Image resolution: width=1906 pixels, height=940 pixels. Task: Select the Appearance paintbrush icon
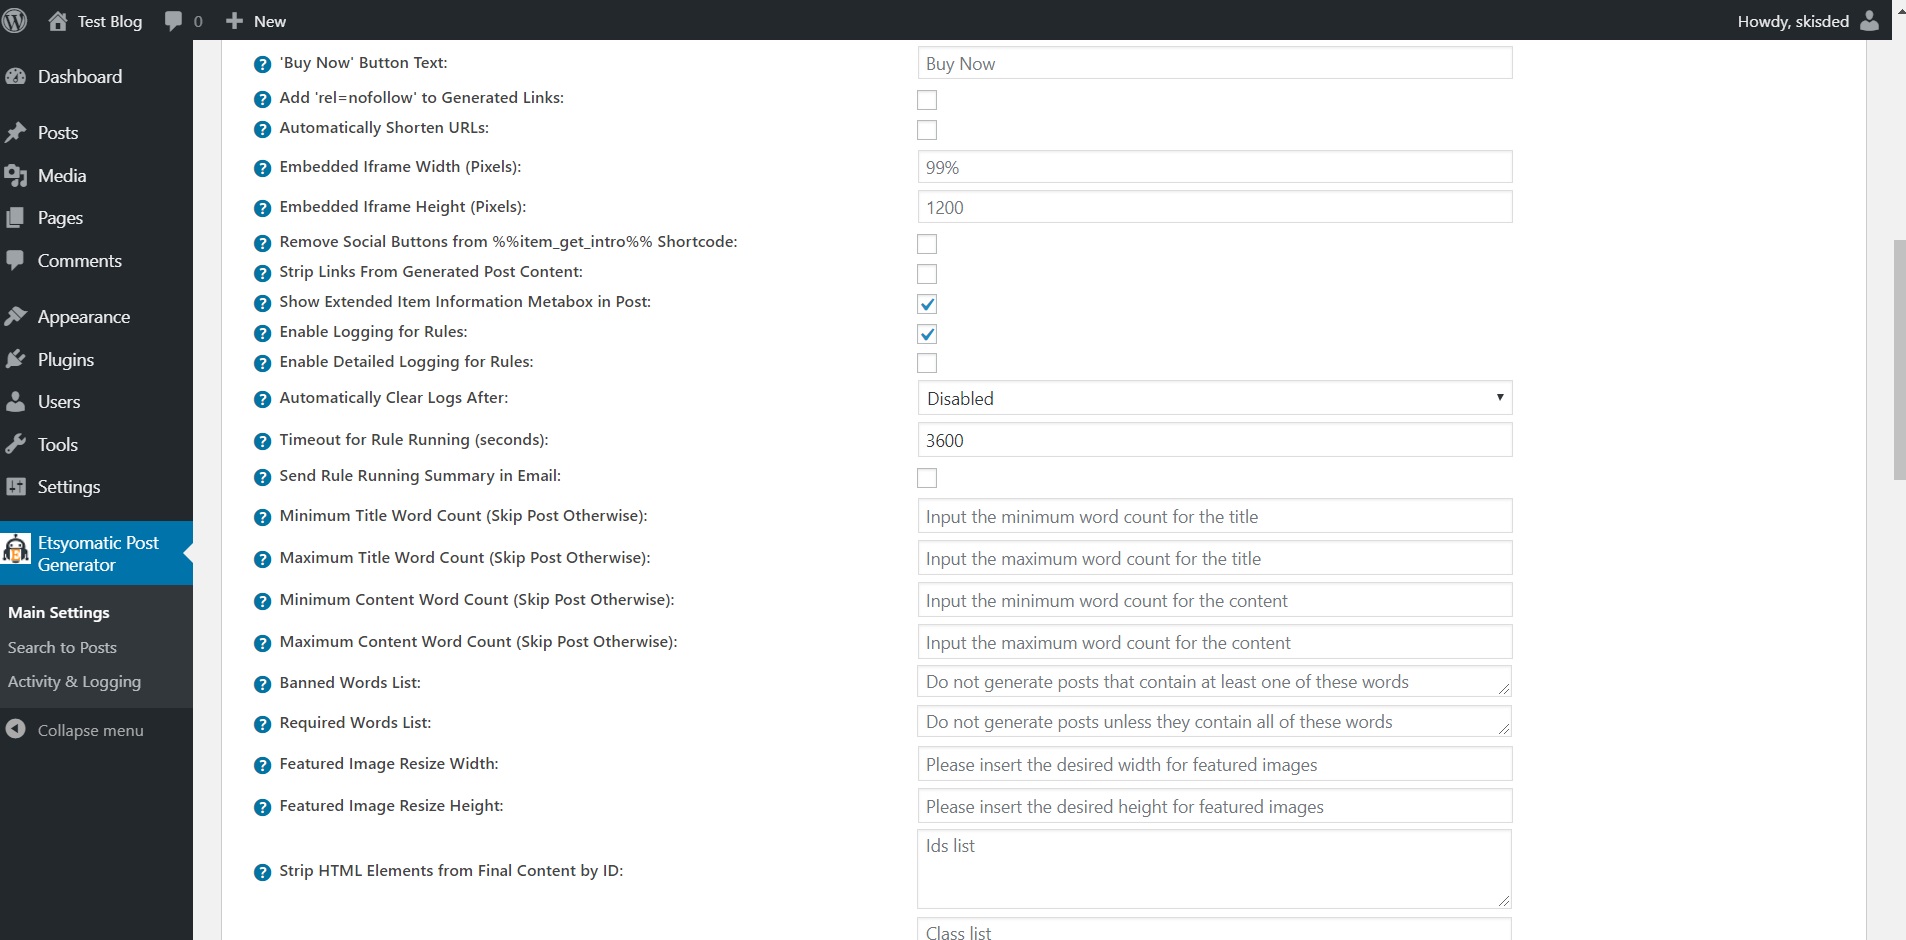point(17,315)
